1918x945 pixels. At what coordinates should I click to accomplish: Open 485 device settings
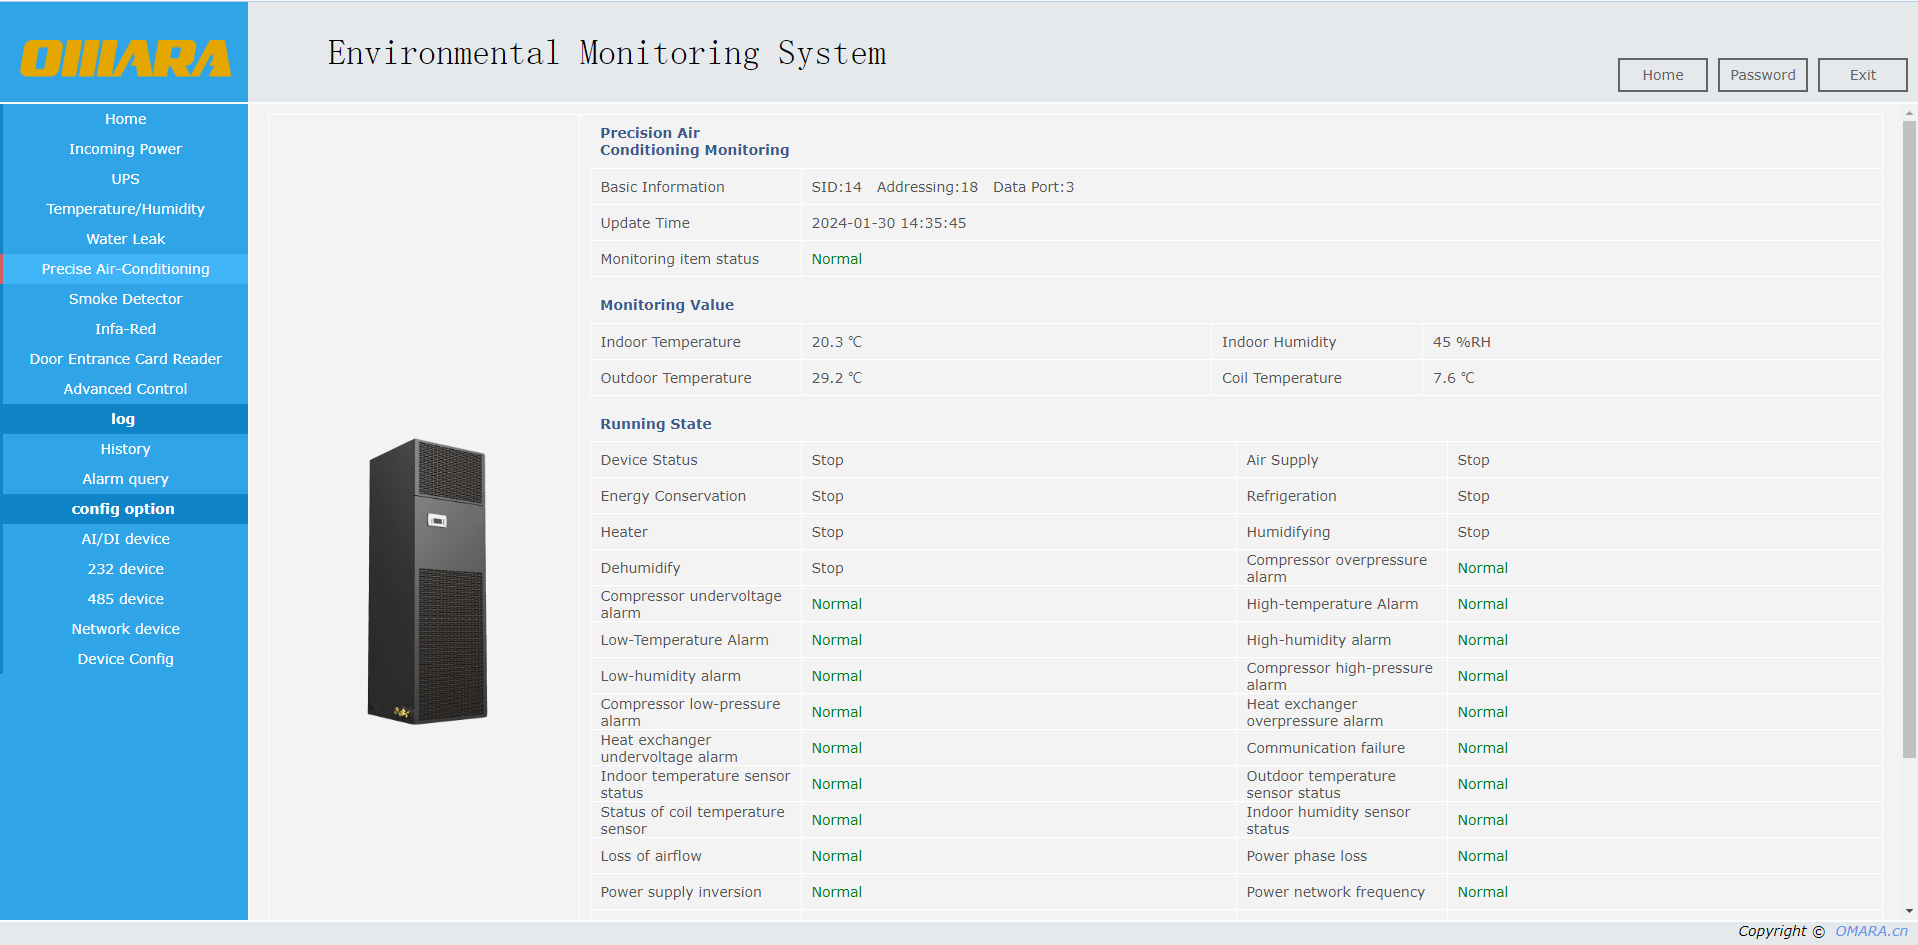click(x=125, y=599)
